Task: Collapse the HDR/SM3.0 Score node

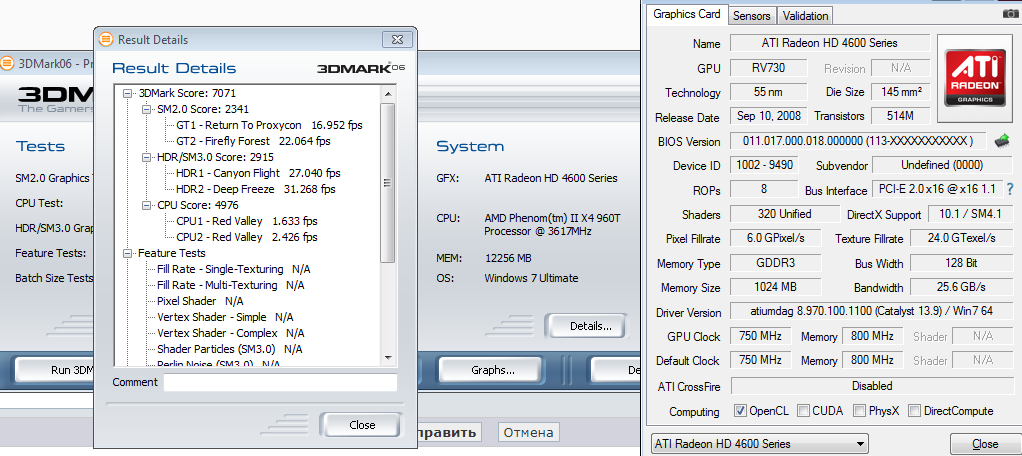Action: coord(147,157)
